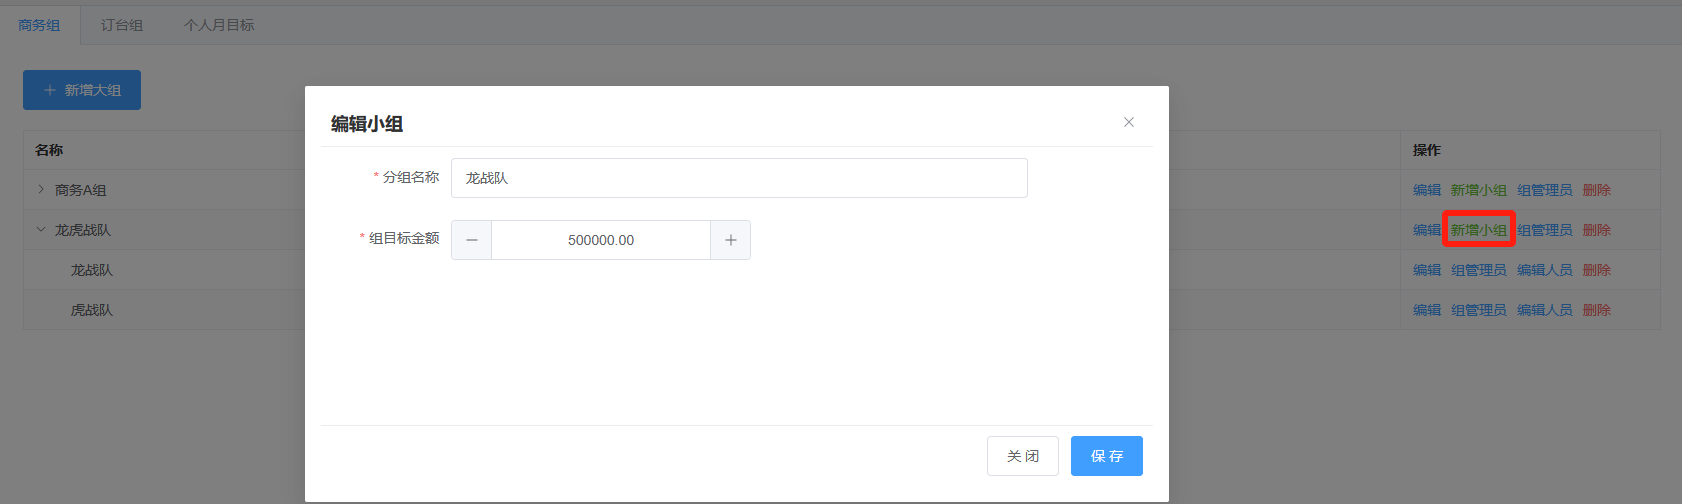Click 编辑 link in 虎战队 row
The image size is (1682, 504).
tap(1426, 310)
